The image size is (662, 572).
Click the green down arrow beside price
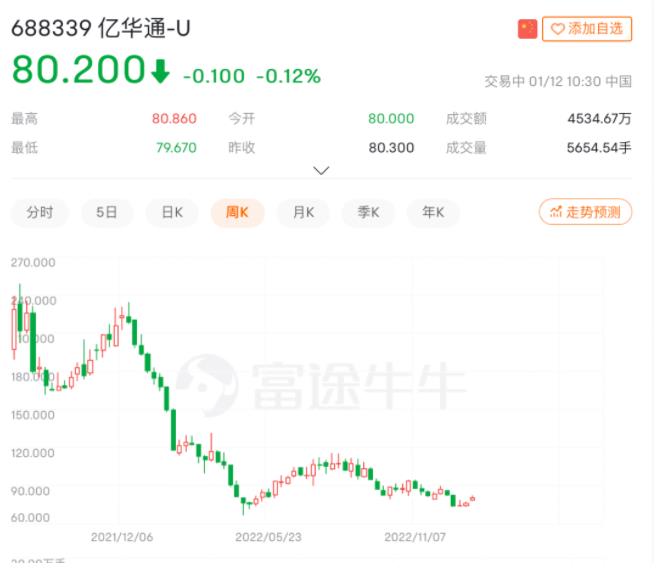click(x=161, y=73)
